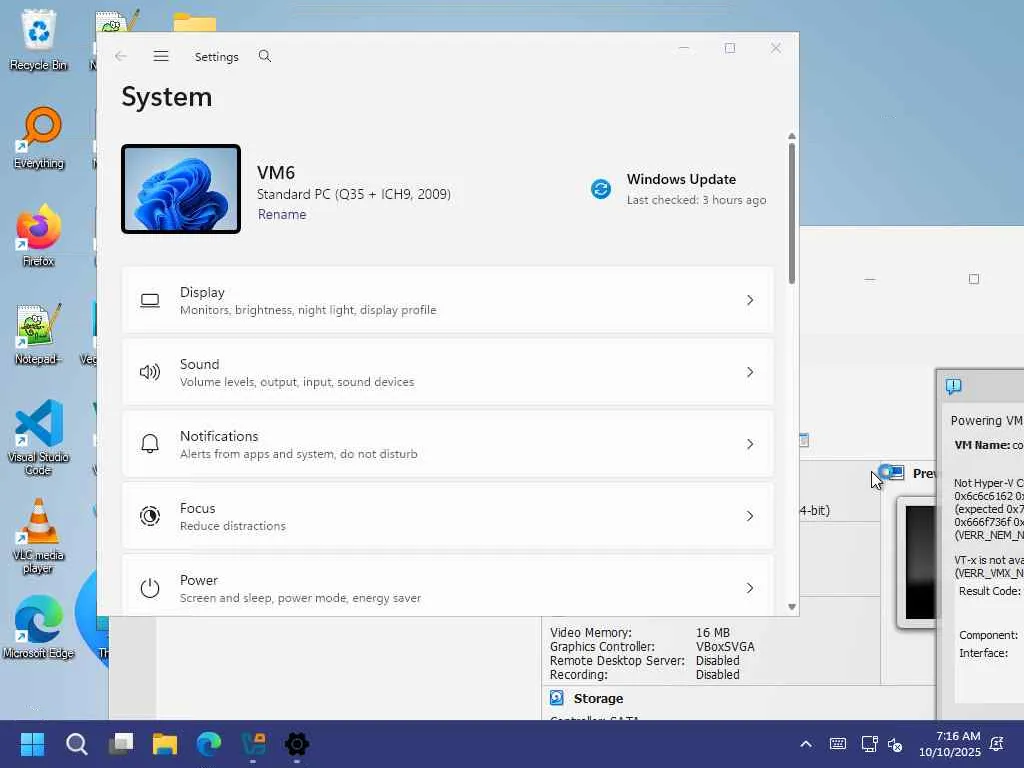
Task: Open the Focus settings row
Action: (447, 516)
